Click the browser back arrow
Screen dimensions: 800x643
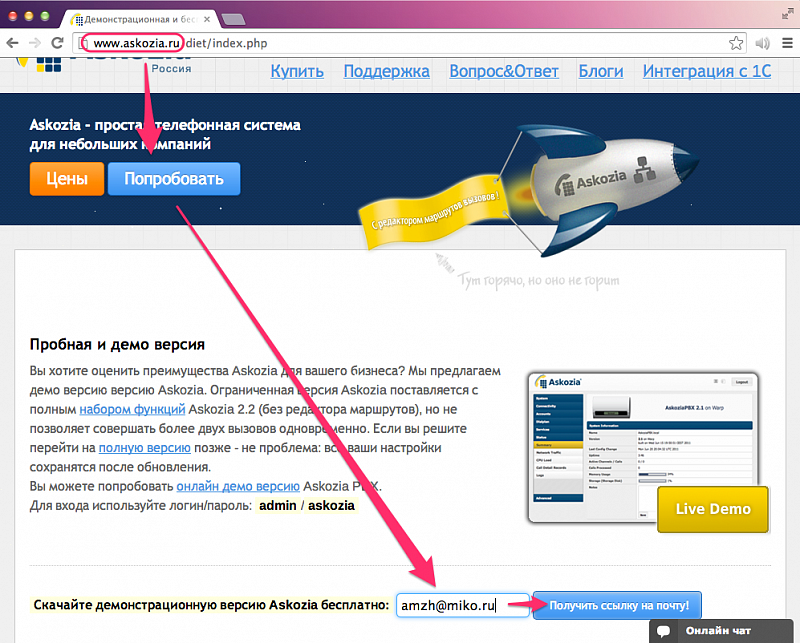tap(12, 43)
